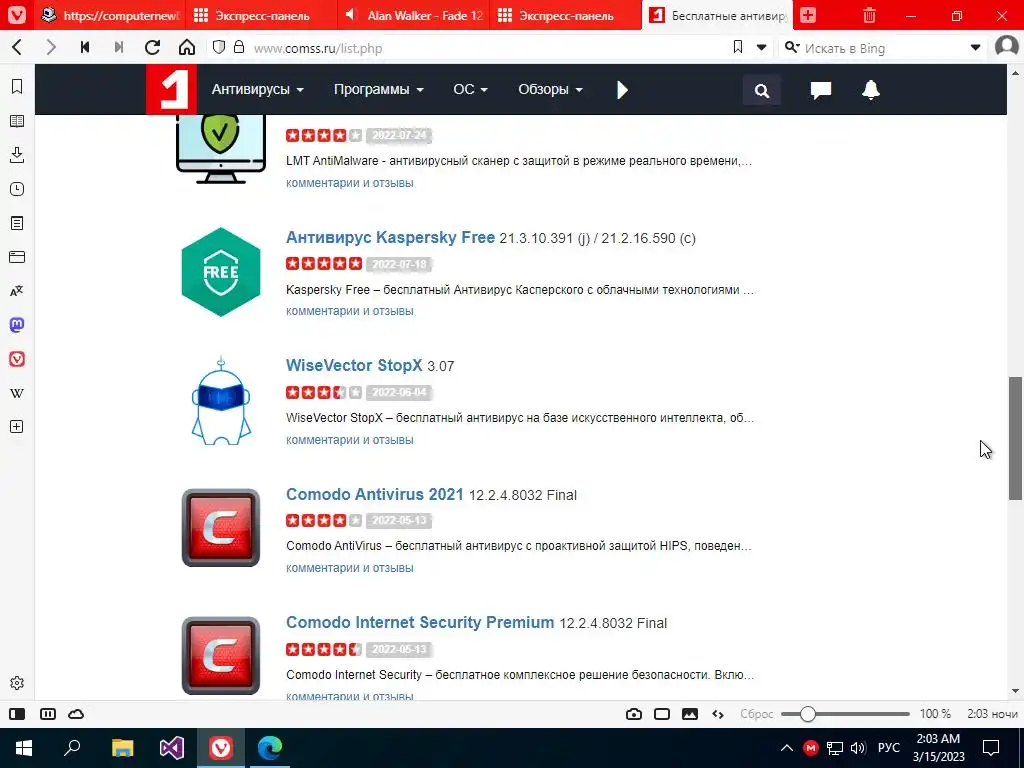This screenshot has height=768, width=1024.
Task: Reset zoom with Сброс button
Action: pyautogui.click(x=757, y=714)
